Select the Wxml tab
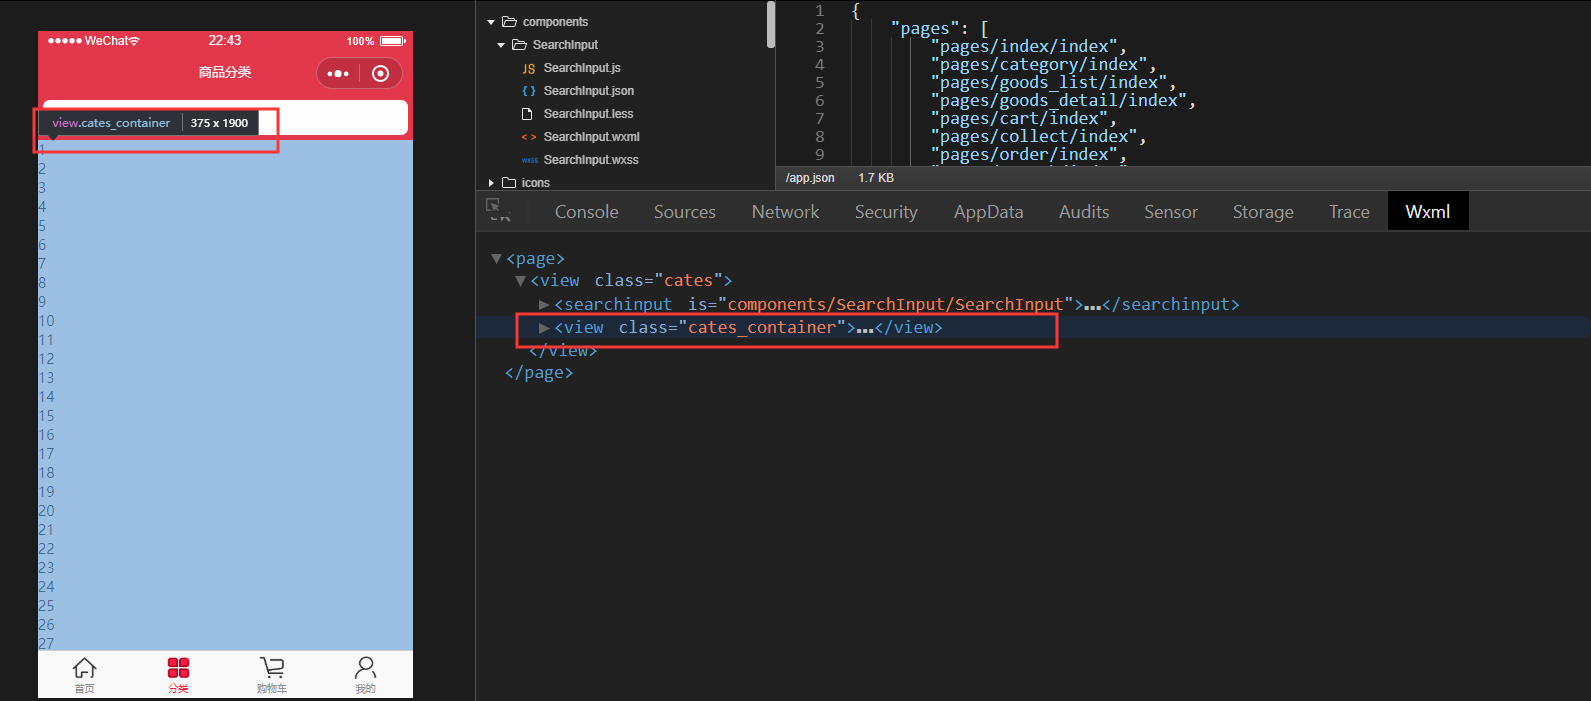The width and height of the screenshot is (1591, 701). [x=1428, y=211]
